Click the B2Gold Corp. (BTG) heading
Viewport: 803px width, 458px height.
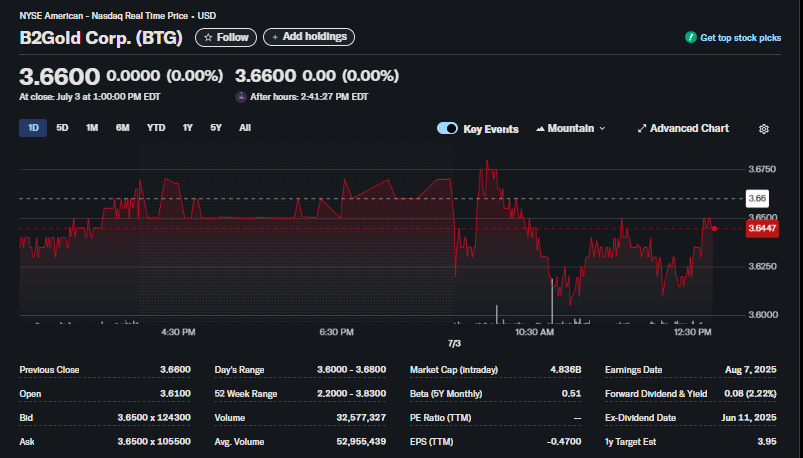click(101, 38)
